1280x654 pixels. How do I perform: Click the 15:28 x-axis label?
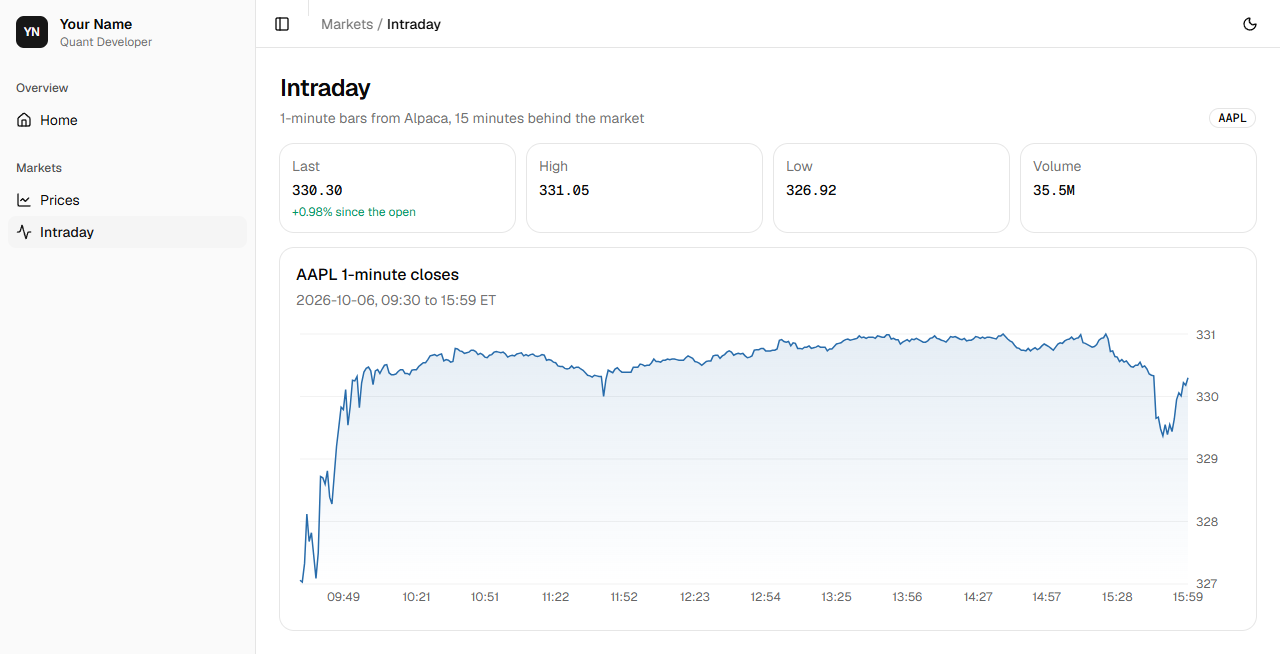1117,597
